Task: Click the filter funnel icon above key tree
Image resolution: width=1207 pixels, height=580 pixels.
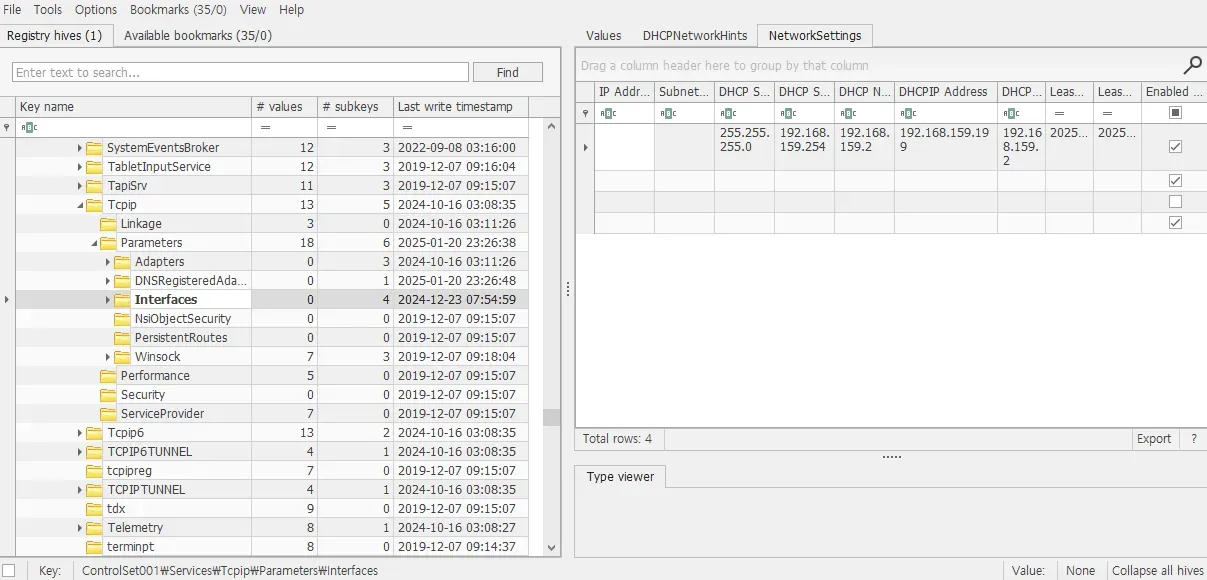Action: (x=7, y=128)
